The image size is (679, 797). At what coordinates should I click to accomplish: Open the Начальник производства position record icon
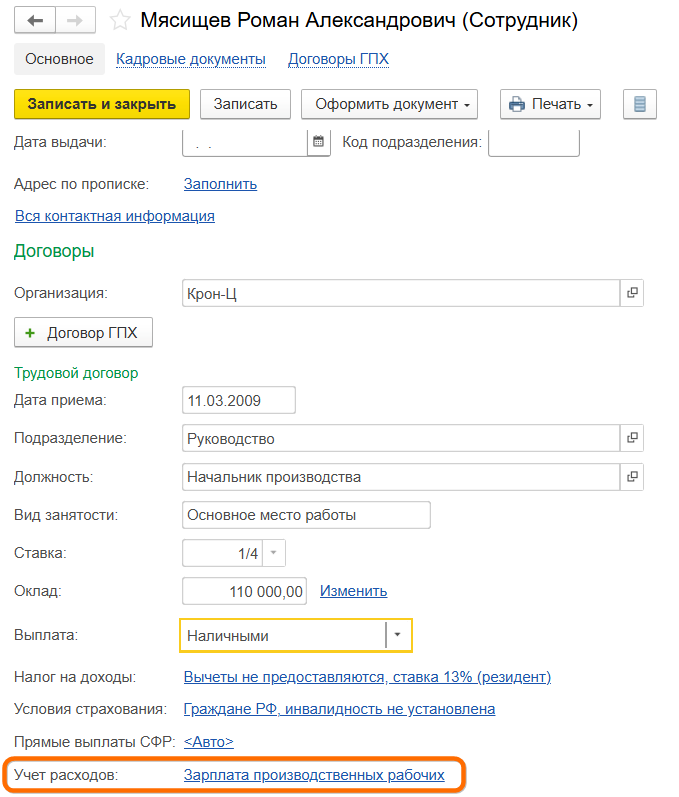click(632, 477)
